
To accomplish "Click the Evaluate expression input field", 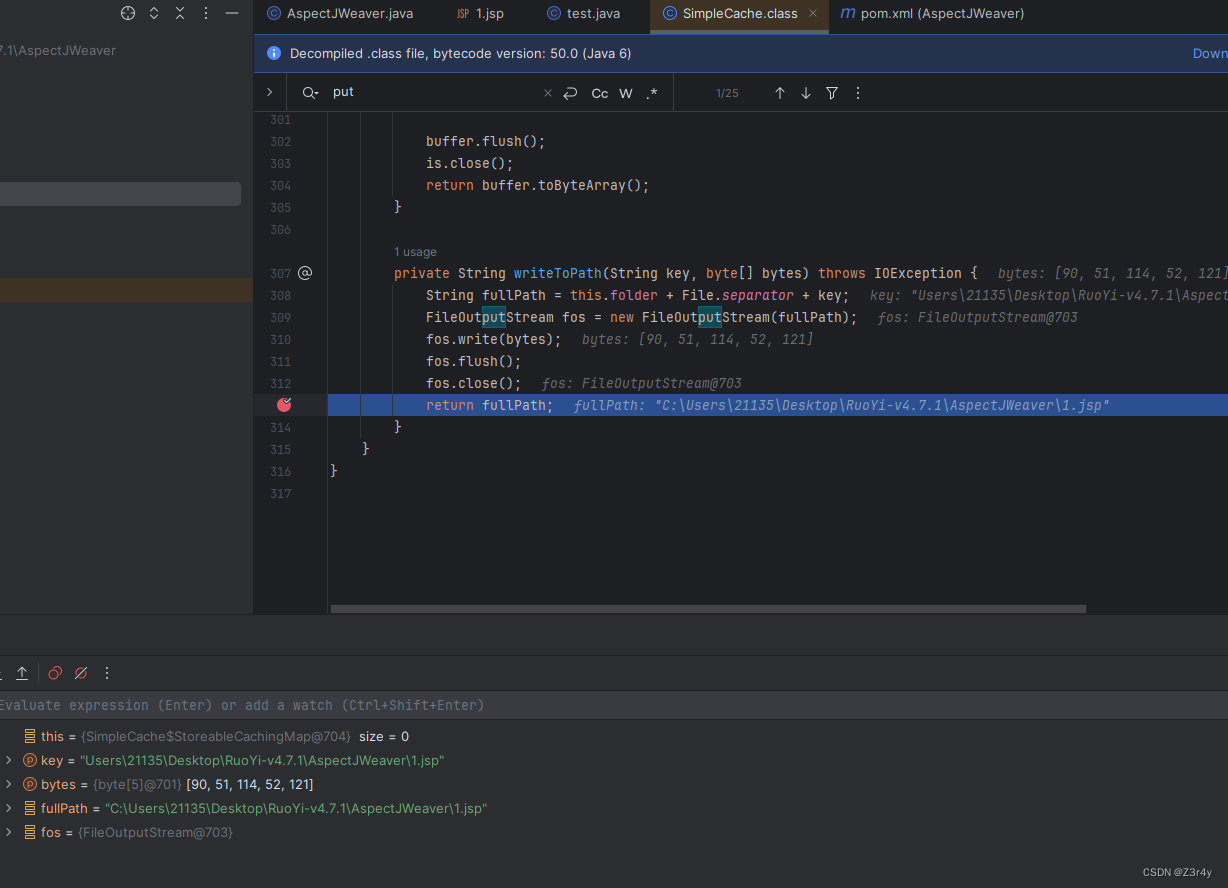I will click(614, 705).
